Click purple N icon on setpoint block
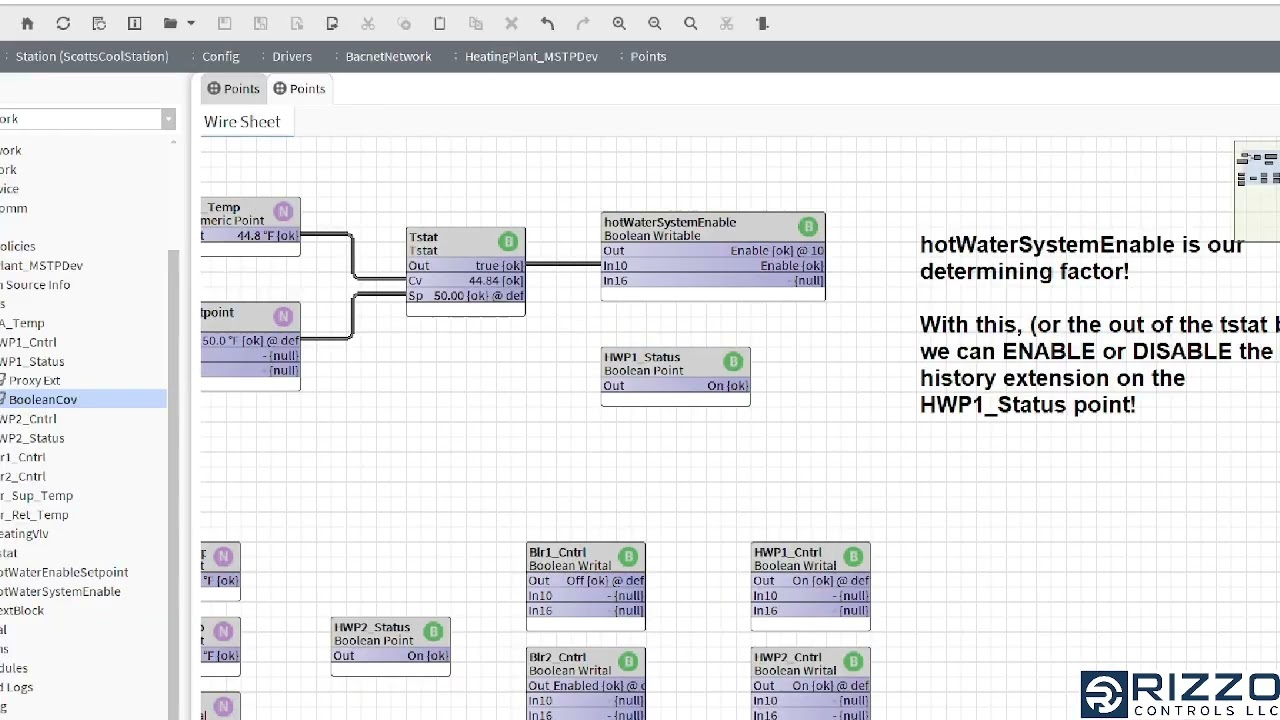This screenshot has height=720, width=1280. pos(283,317)
